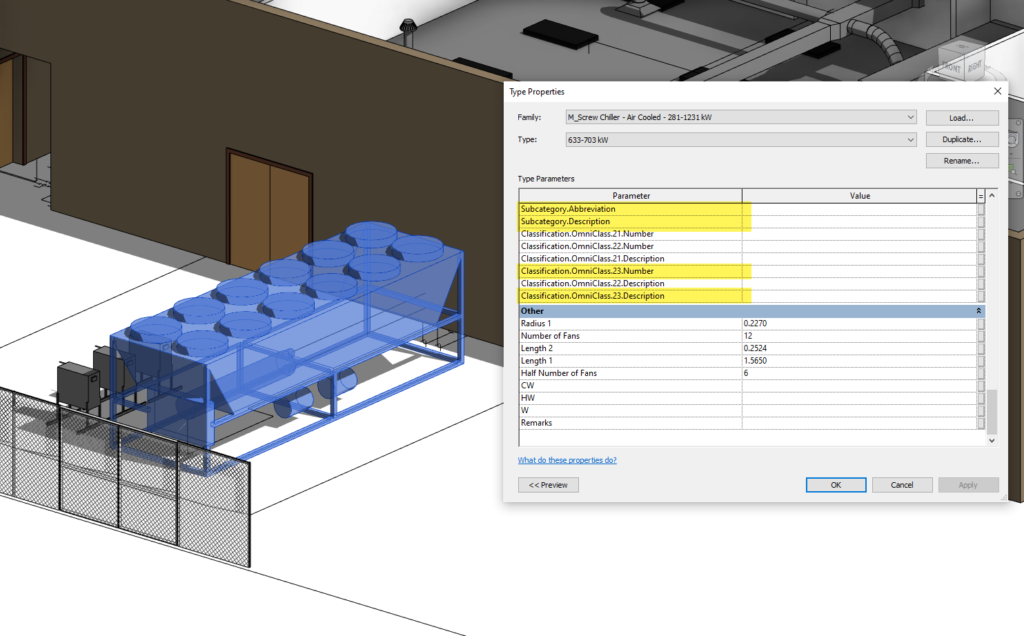Screen dimensions: 1024x636
Task: Click associate button on Number of Fans row
Action: pos(980,336)
